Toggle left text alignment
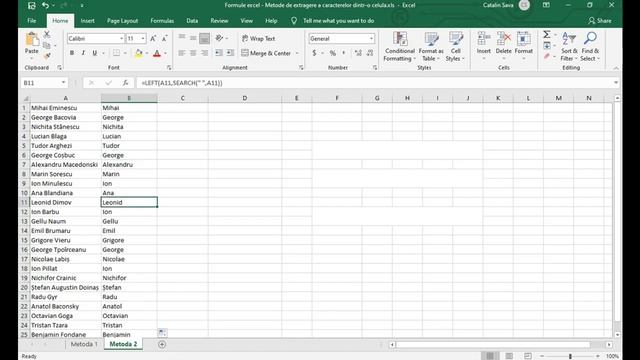The image size is (640, 360). point(182,53)
